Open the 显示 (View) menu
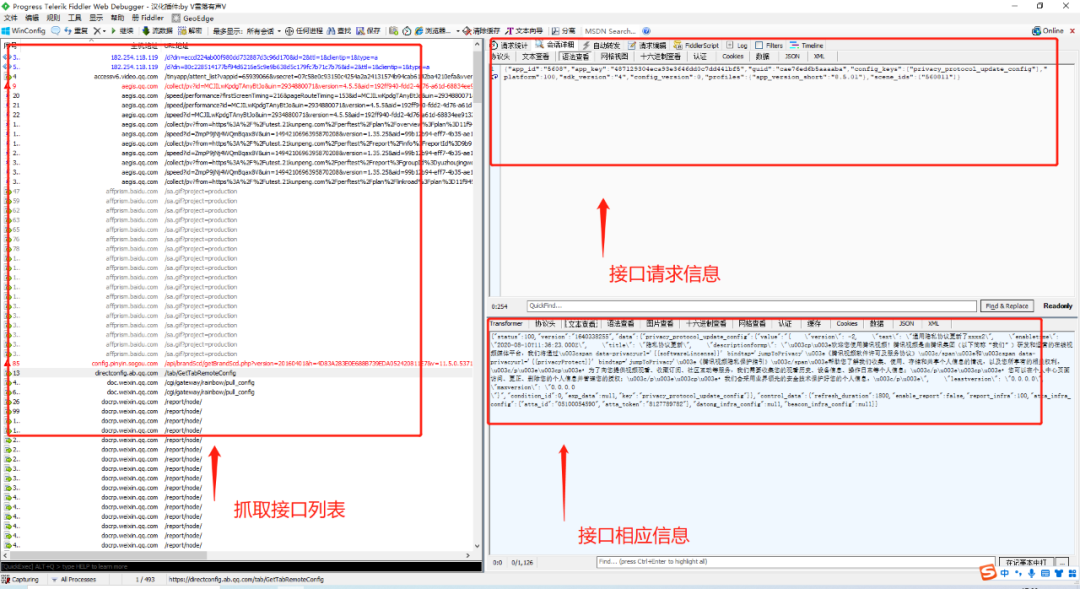This screenshot has height=589, width=1080. coord(96,18)
